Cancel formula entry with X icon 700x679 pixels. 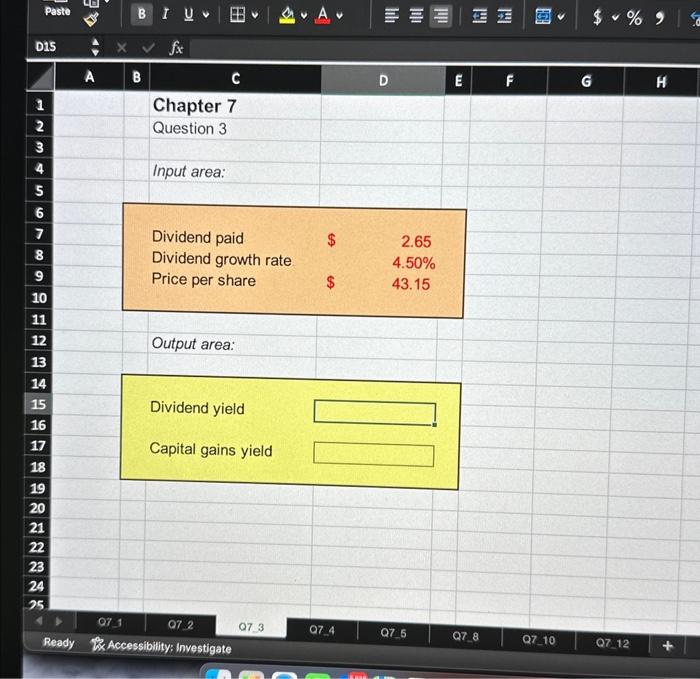coord(121,47)
